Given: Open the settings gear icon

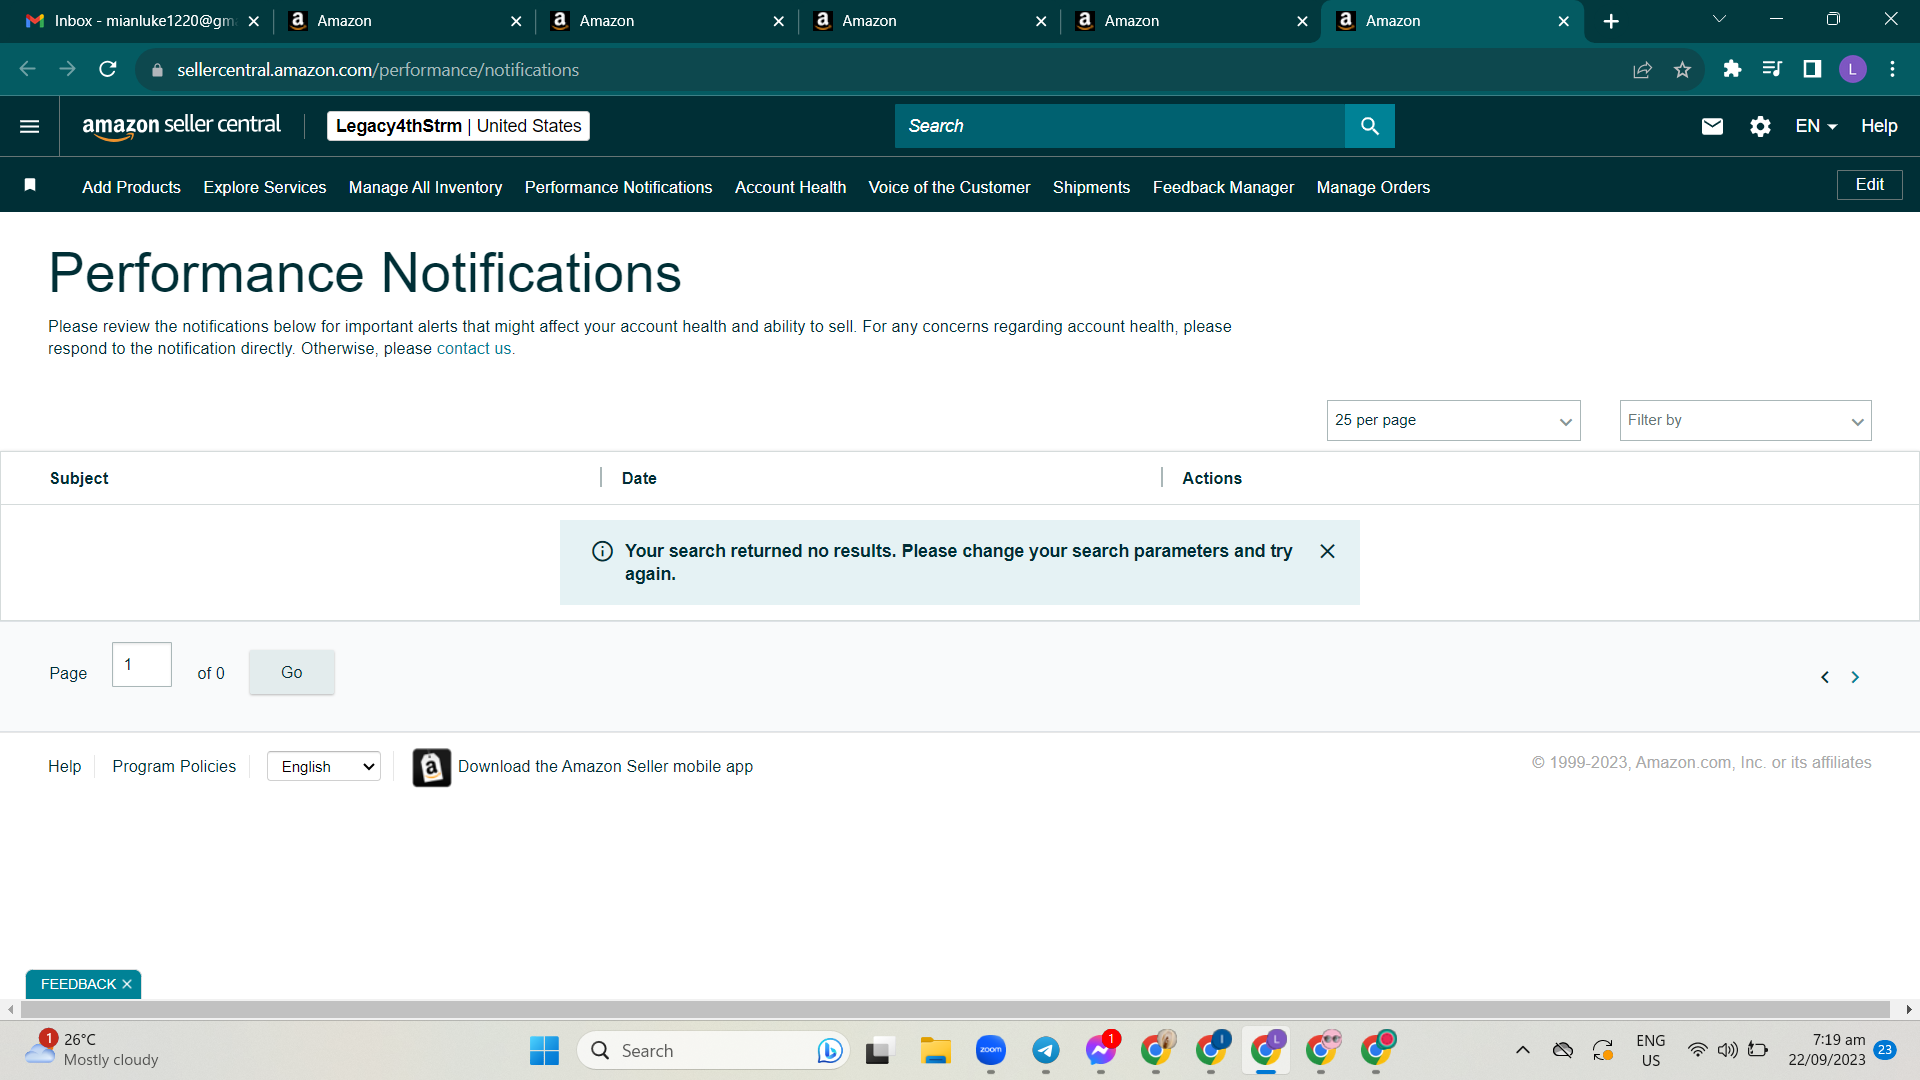Looking at the screenshot, I should (x=1760, y=126).
